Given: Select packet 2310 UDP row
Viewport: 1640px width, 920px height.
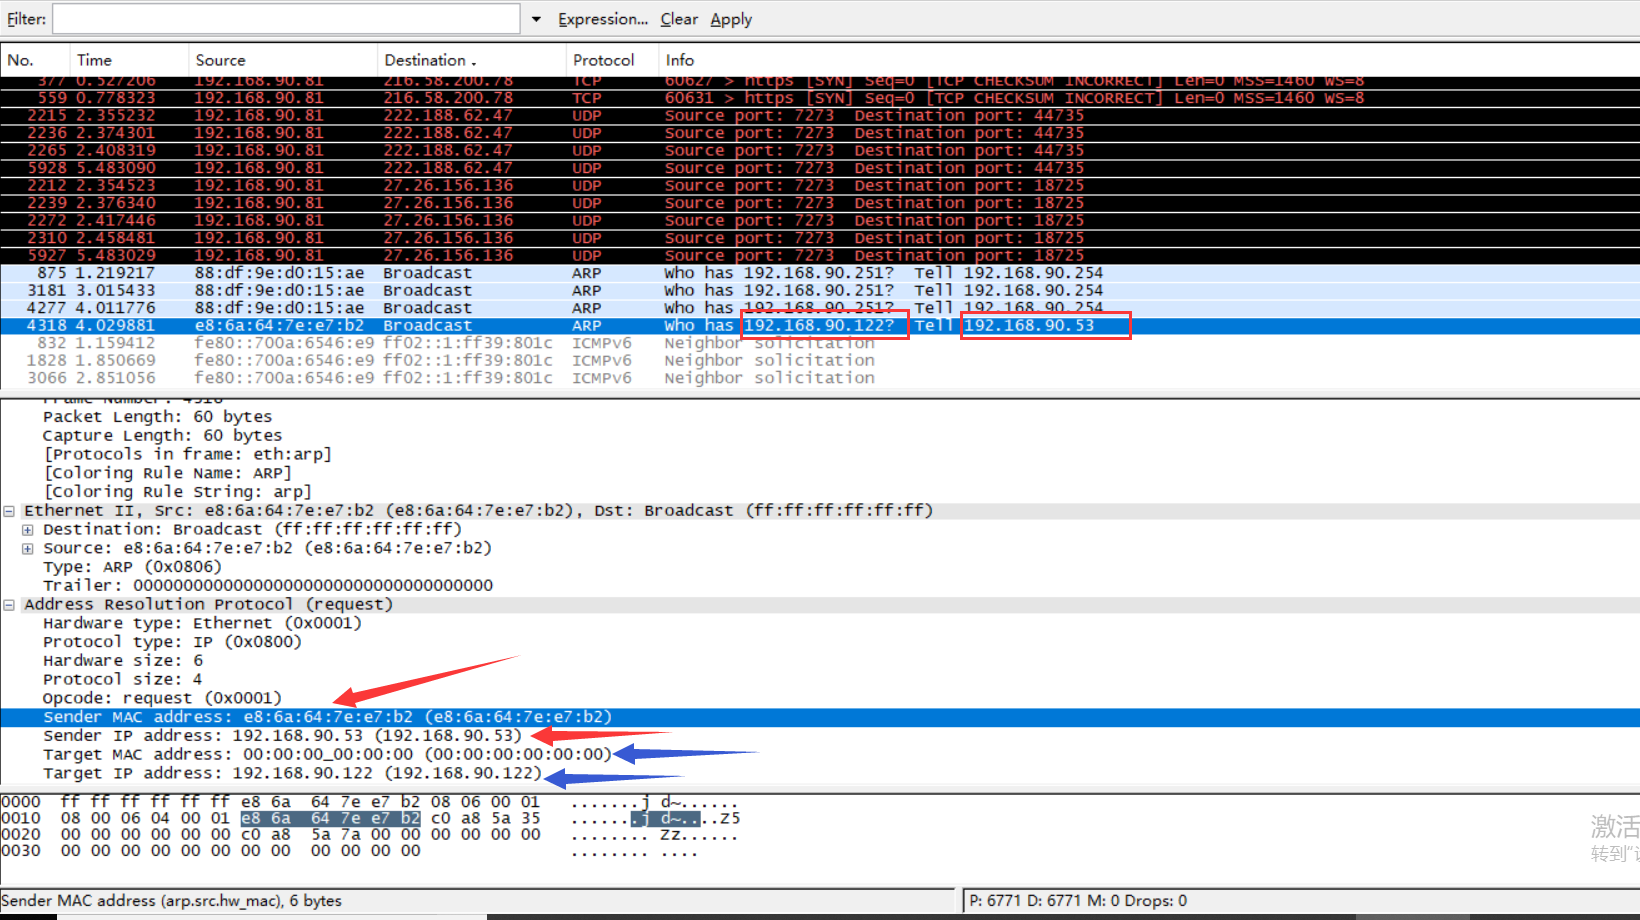Looking at the screenshot, I should [x=820, y=238].
